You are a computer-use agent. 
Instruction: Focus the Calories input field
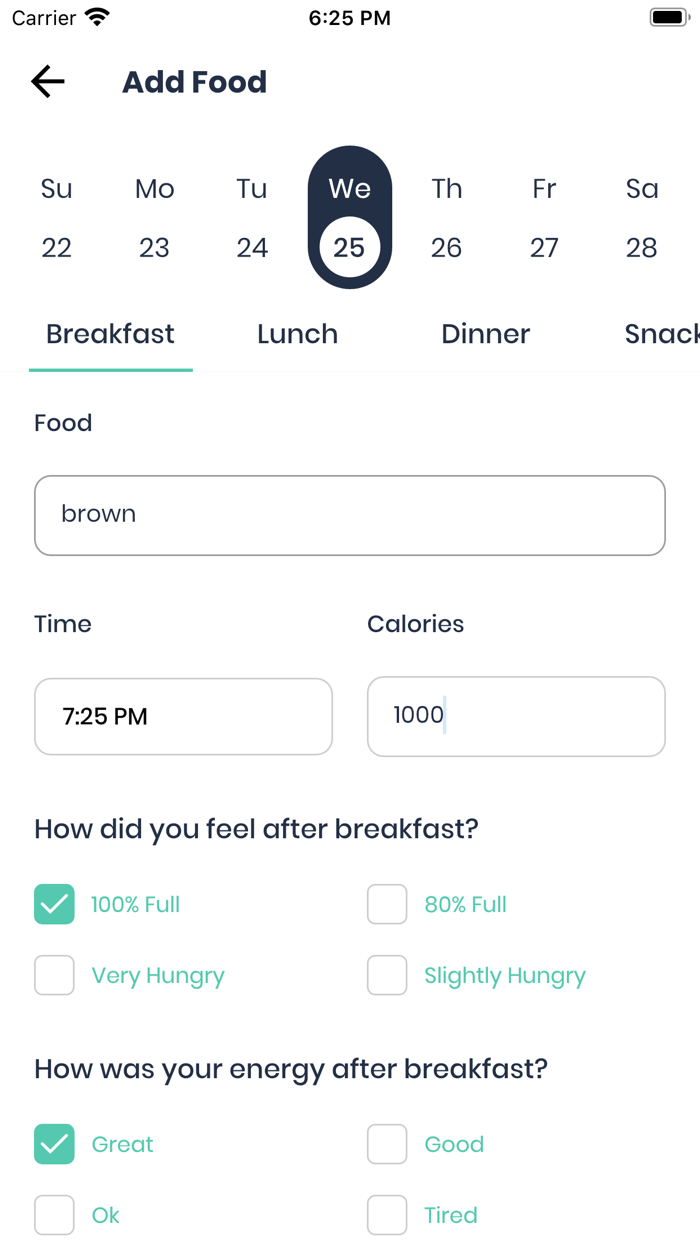[x=516, y=716]
